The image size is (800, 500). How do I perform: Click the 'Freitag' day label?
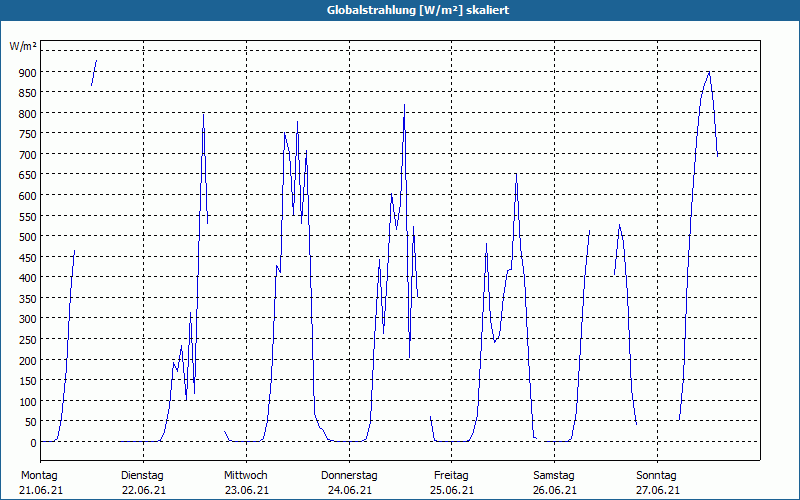click(452, 476)
